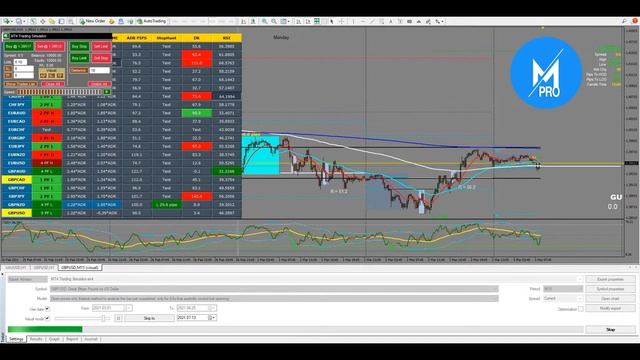The height and width of the screenshot is (360, 640).
Task: Place a Buy Stop order
Action: point(79,47)
